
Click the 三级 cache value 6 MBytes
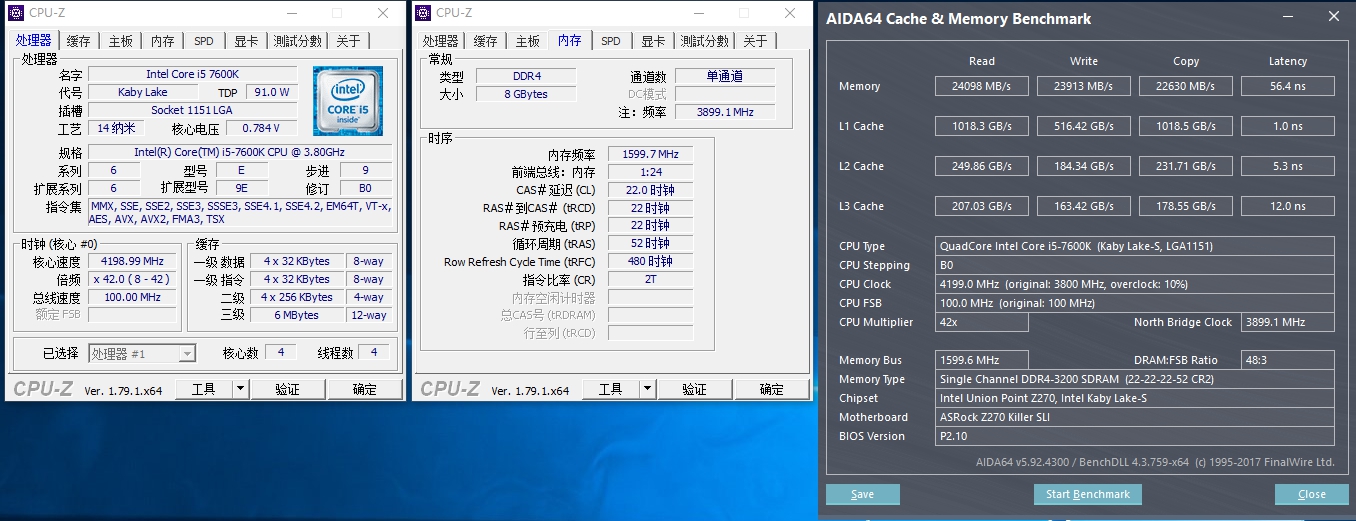pos(296,315)
